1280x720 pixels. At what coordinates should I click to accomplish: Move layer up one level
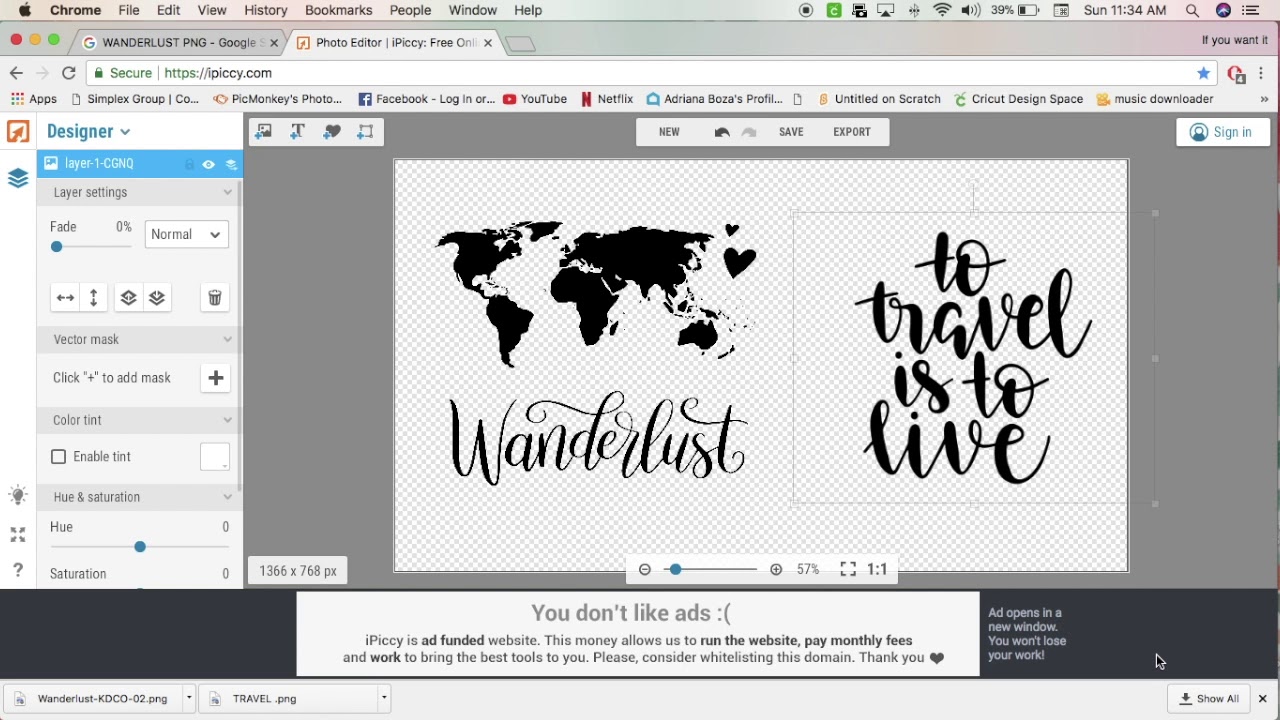tap(128, 298)
